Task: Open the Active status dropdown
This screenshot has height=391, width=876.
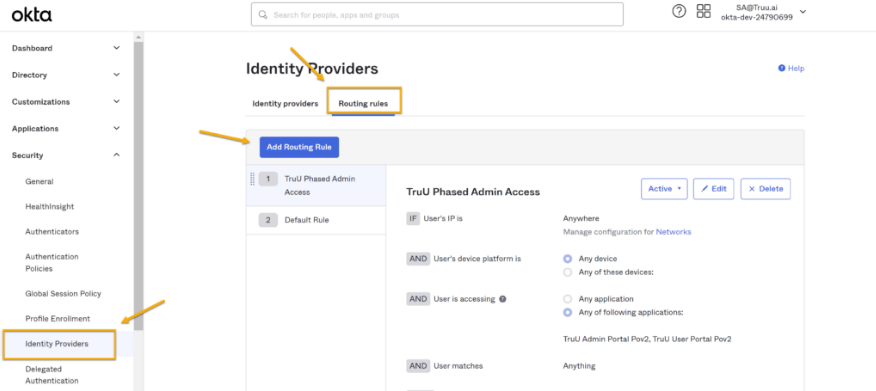Action: click(664, 189)
